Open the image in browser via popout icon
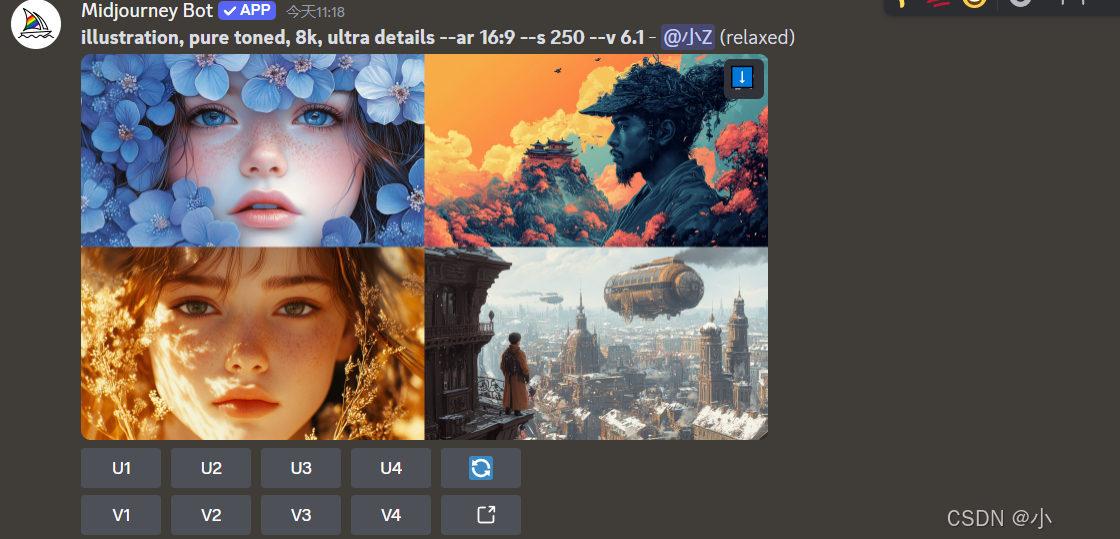1120x539 pixels. tap(481, 515)
